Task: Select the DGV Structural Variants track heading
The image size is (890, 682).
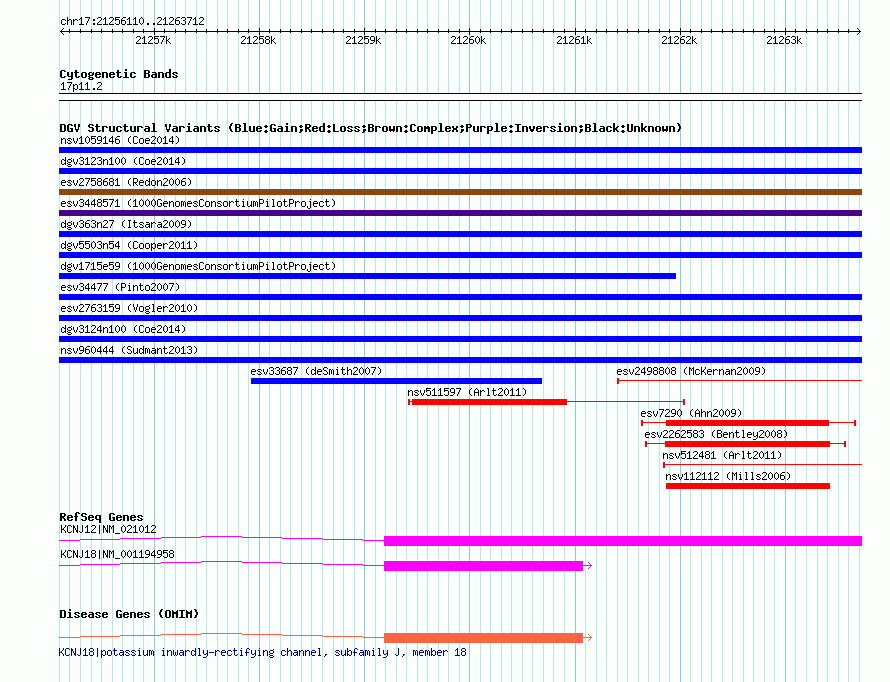Action: pyautogui.click(x=370, y=128)
